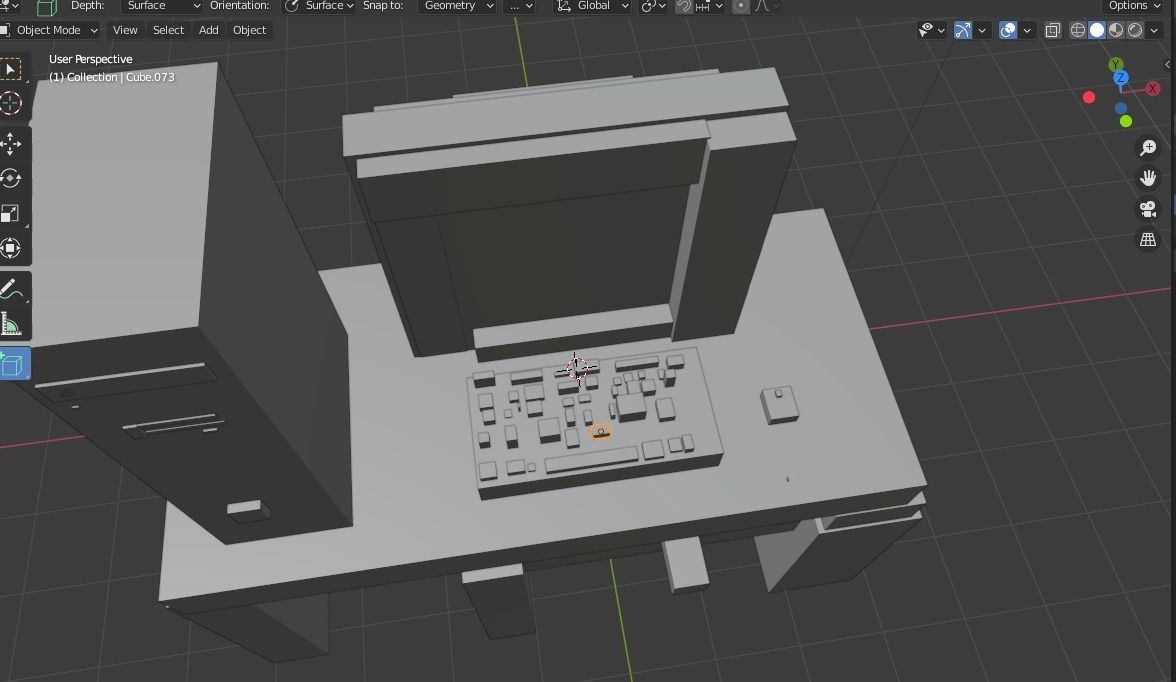Switch to Wireframe viewport shading
This screenshot has height=682, width=1176.
[1078, 30]
